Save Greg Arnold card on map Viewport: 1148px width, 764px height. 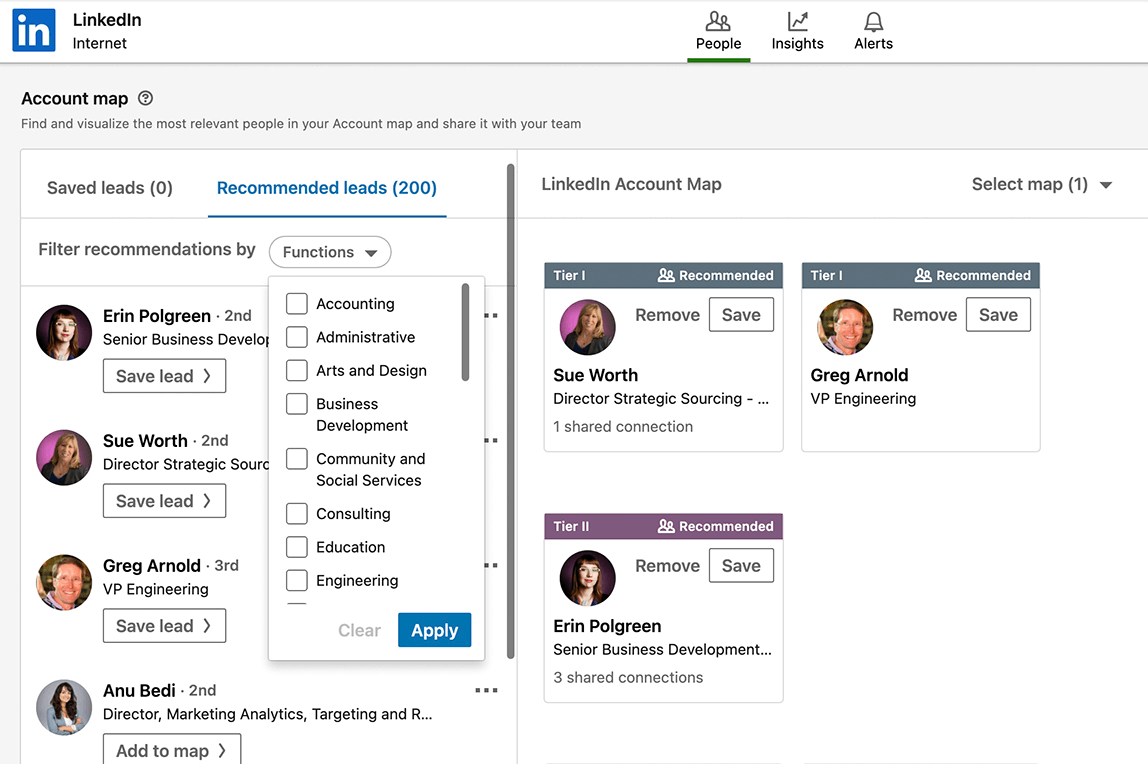tap(998, 315)
